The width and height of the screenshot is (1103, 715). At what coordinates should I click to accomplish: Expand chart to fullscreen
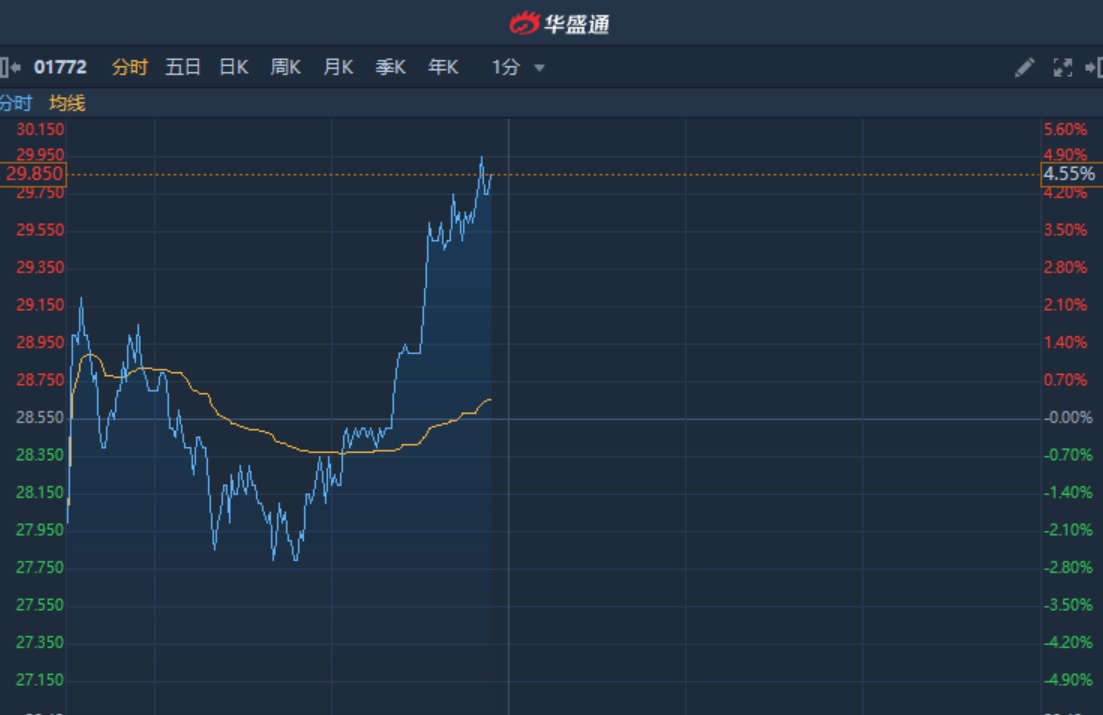(x=1063, y=68)
